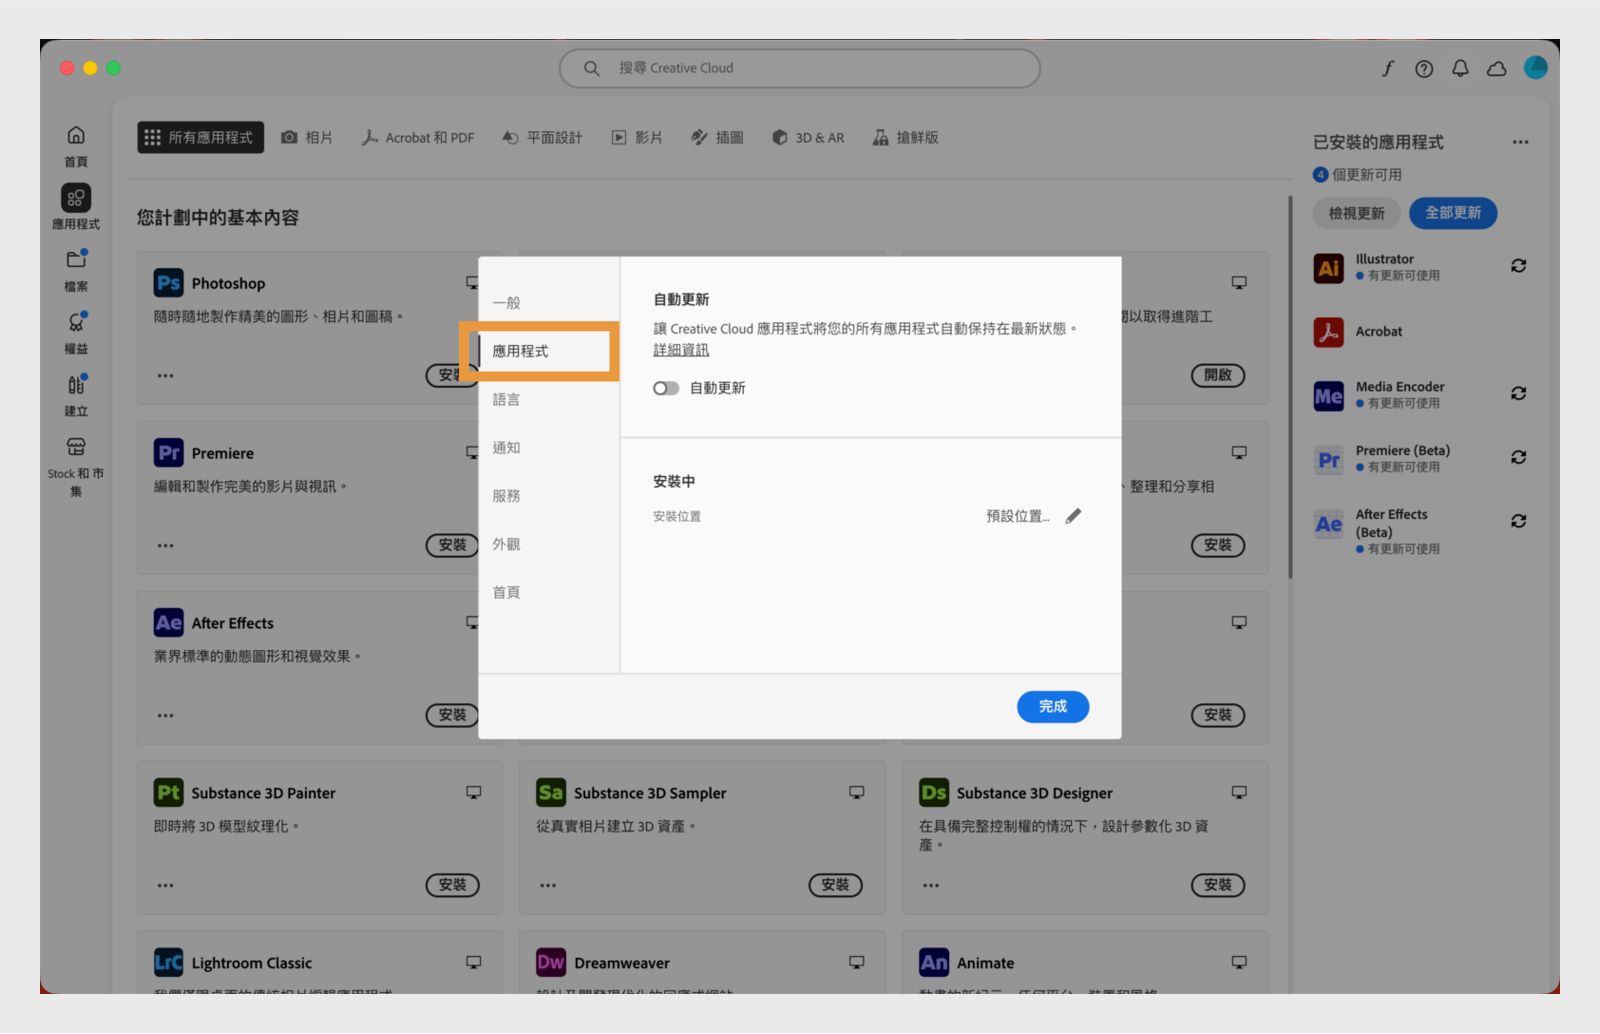Open the help question mark icon
Viewport: 1600px width, 1034px height.
[x=1424, y=68]
